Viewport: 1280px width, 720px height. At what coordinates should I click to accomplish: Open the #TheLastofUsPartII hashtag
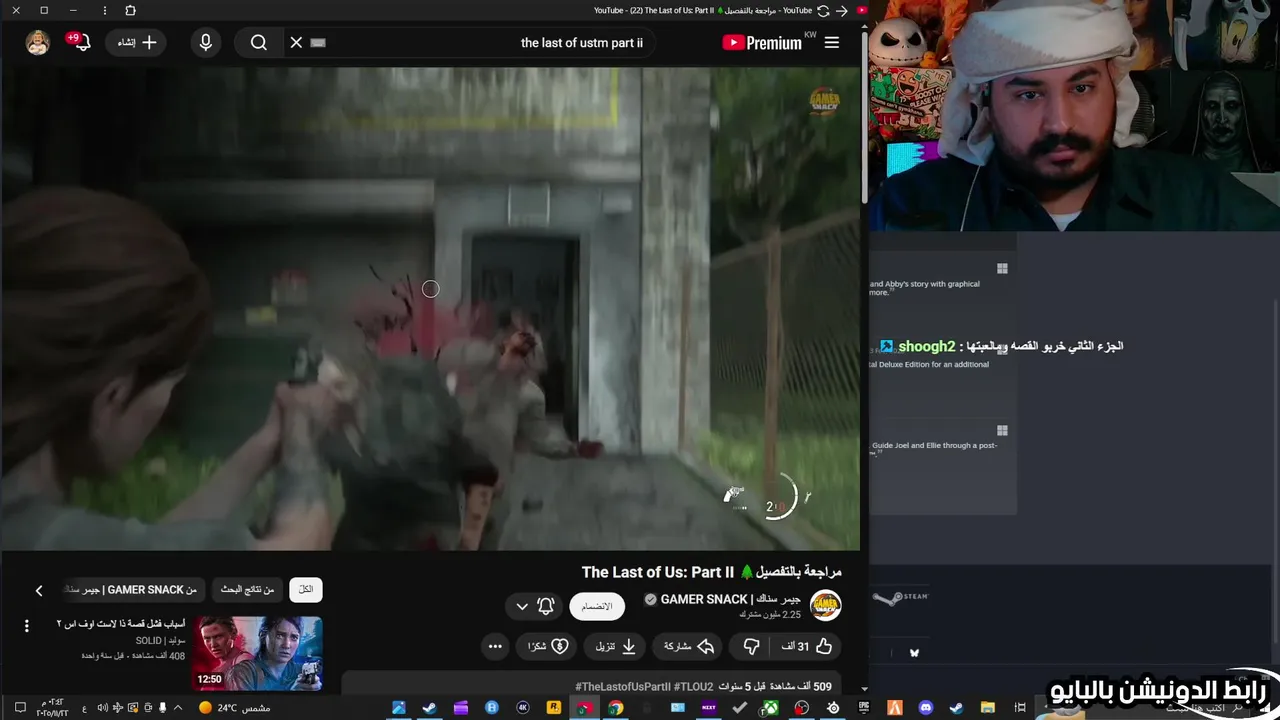click(622, 687)
